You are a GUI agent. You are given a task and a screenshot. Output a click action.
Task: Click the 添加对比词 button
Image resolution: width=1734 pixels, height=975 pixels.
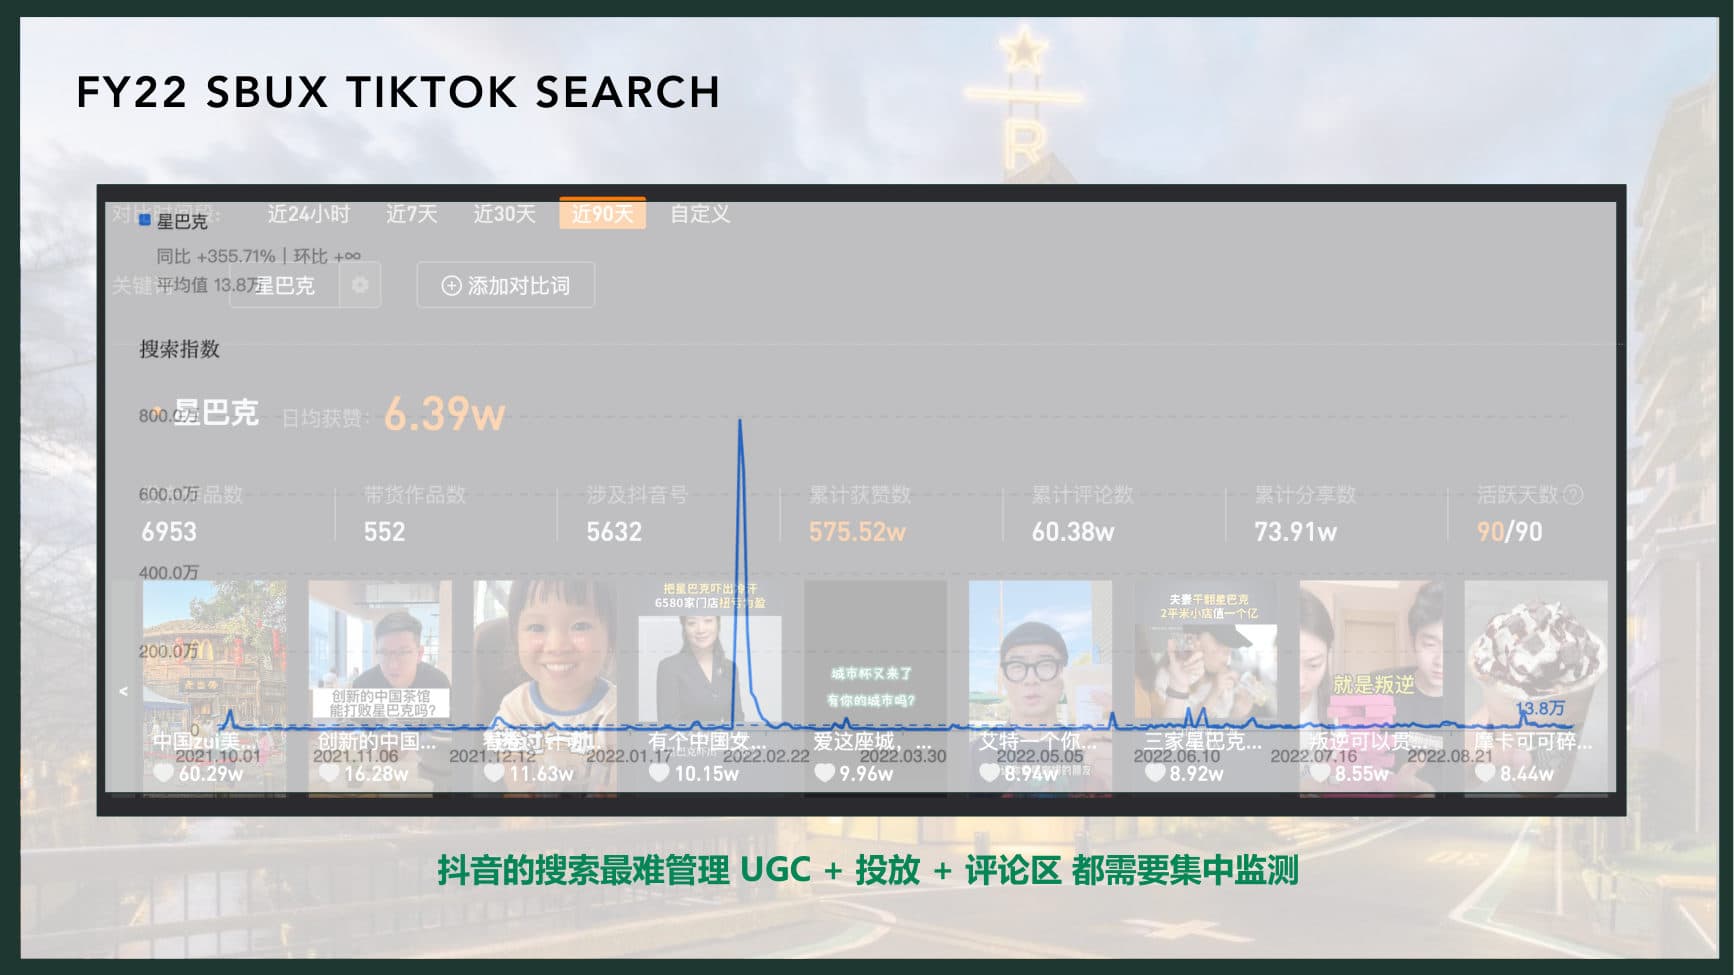(506, 286)
